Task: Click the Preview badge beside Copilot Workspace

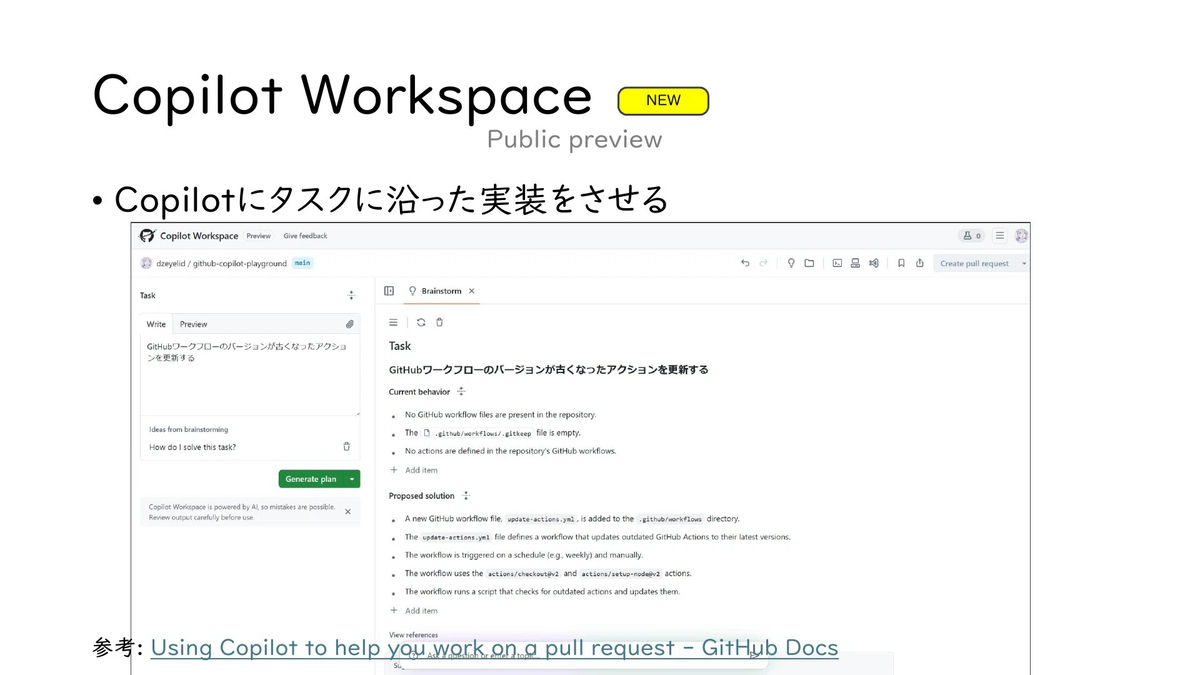Action: 258,236
